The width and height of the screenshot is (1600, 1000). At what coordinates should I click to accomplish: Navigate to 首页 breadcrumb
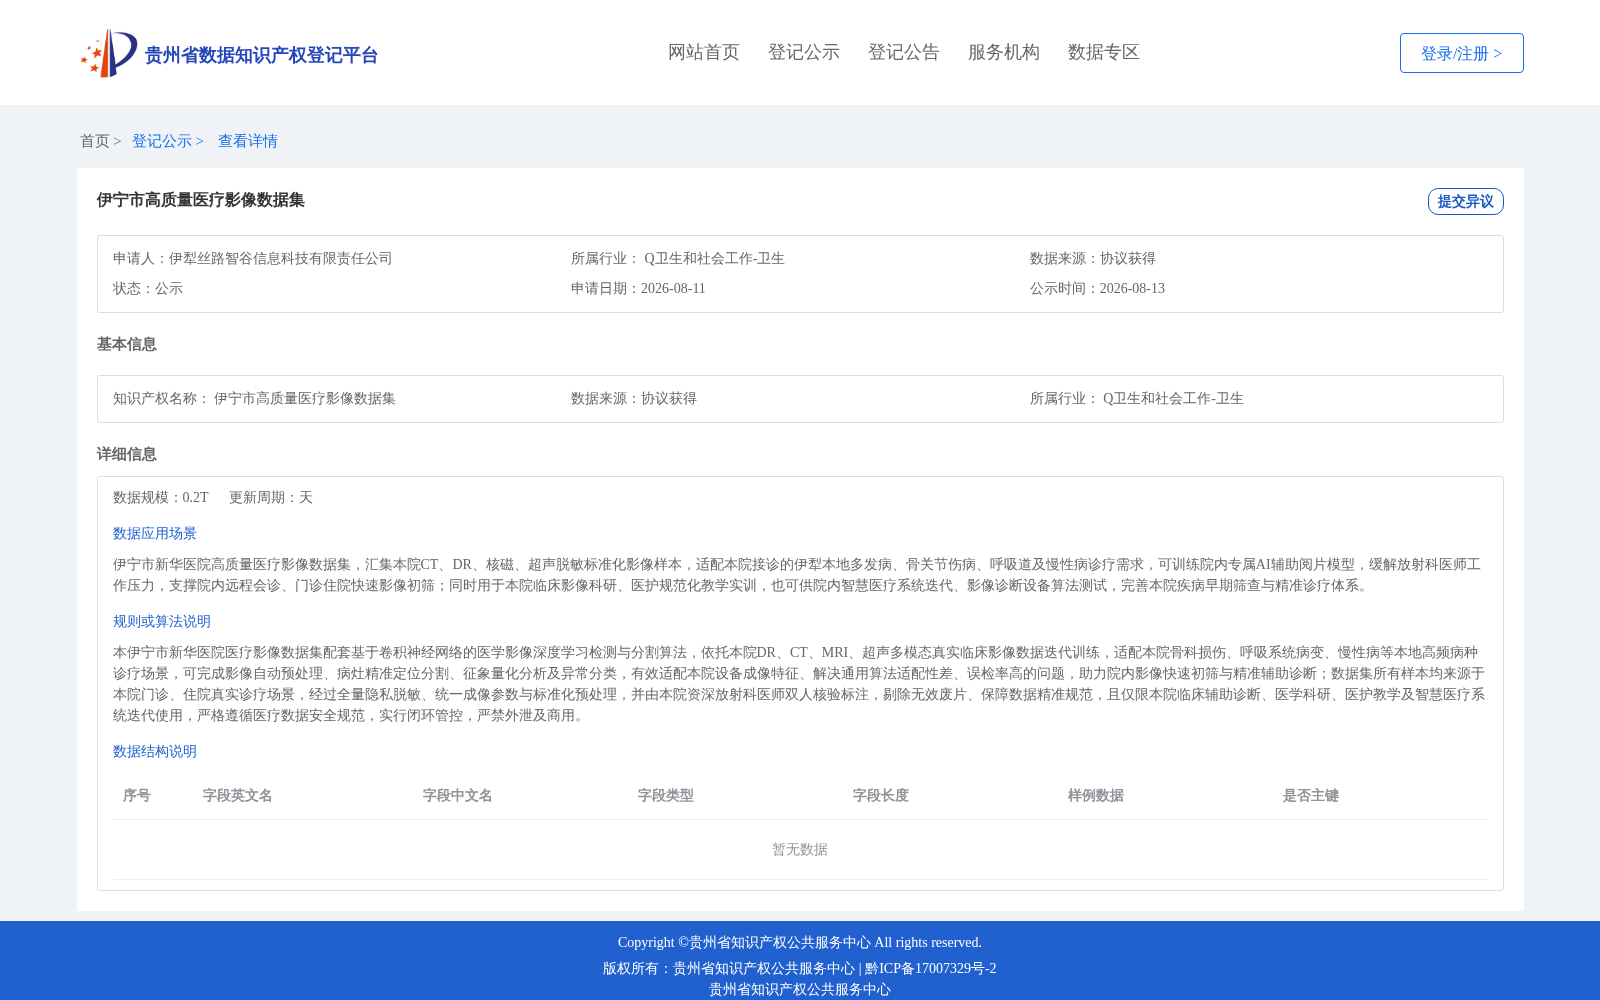95,141
